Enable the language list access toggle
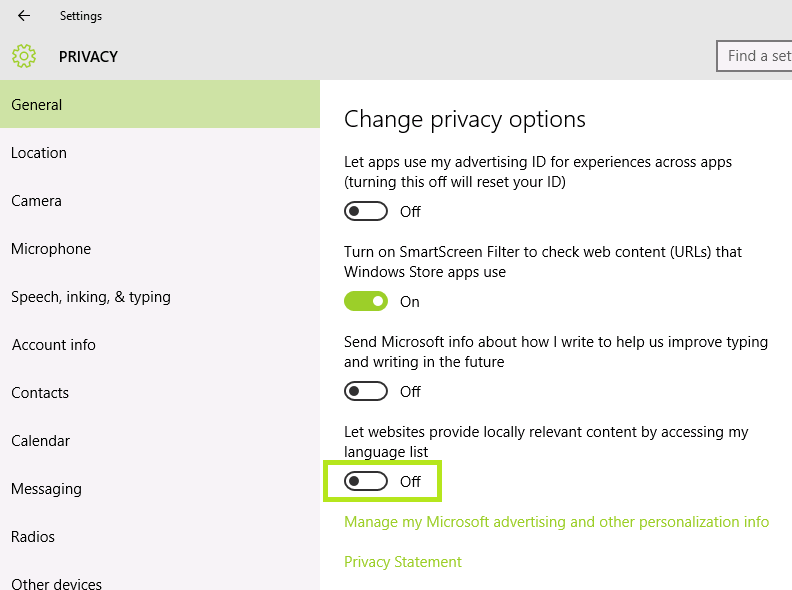The width and height of the screenshot is (792, 590). pyautogui.click(x=366, y=481)
